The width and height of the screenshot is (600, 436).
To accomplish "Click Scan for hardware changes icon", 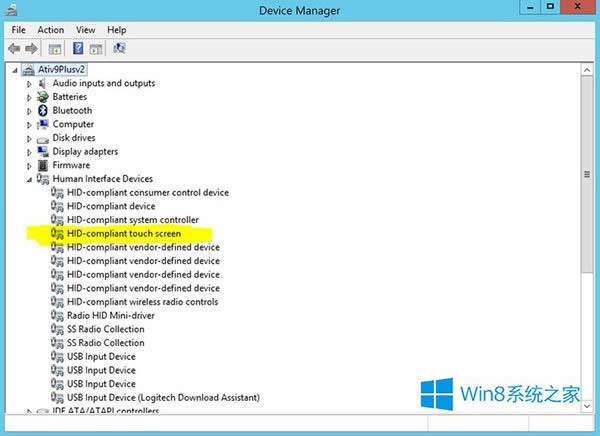I will coord(120,48).
